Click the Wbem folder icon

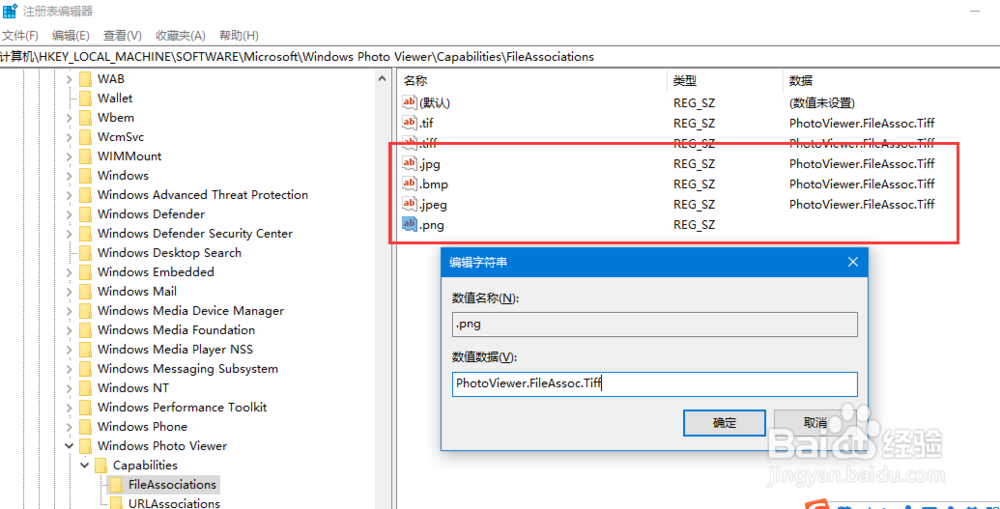click(x=85, y=118)
